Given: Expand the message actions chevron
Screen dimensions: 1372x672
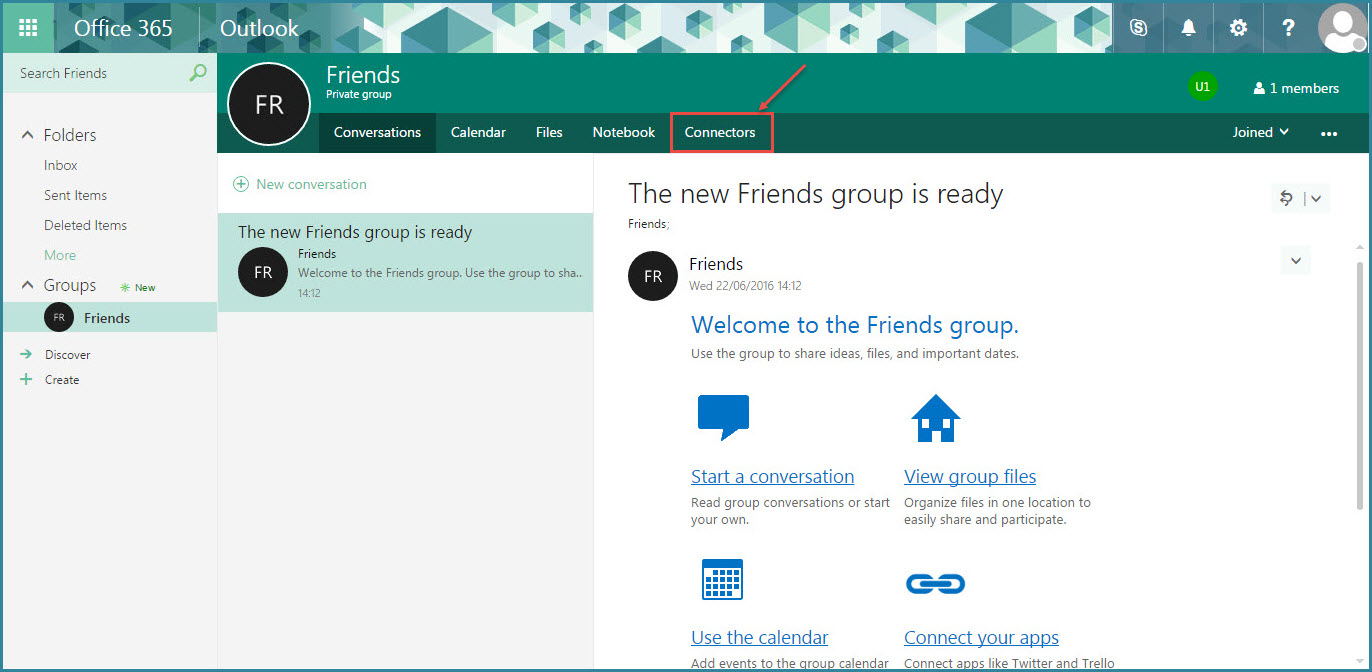Looking at the screenshot, I should [1295, 261].
